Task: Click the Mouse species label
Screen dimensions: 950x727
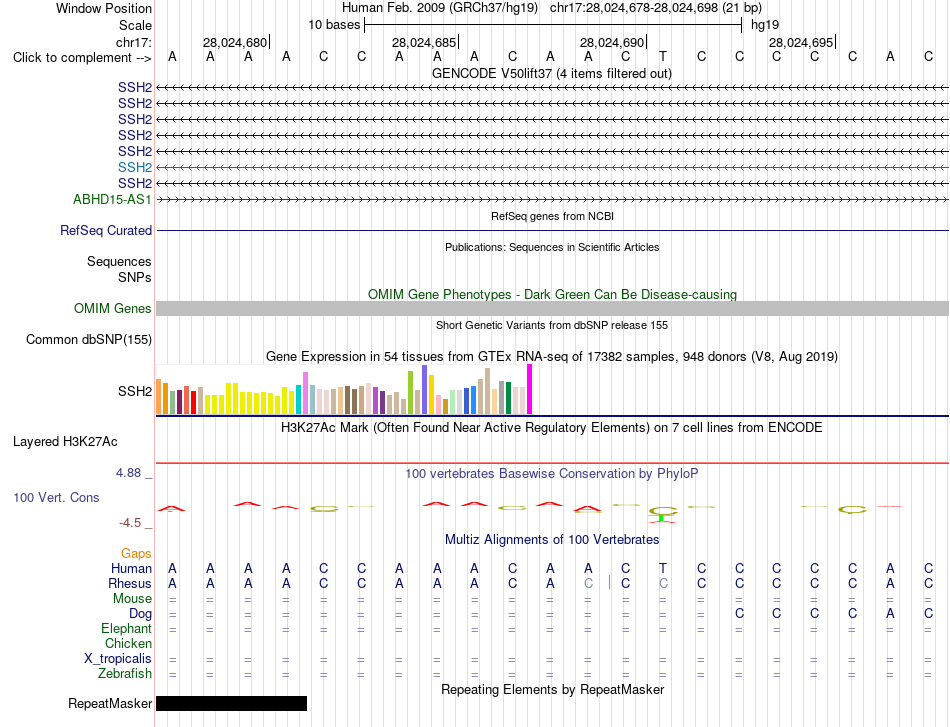Action: tap(132, 599)
